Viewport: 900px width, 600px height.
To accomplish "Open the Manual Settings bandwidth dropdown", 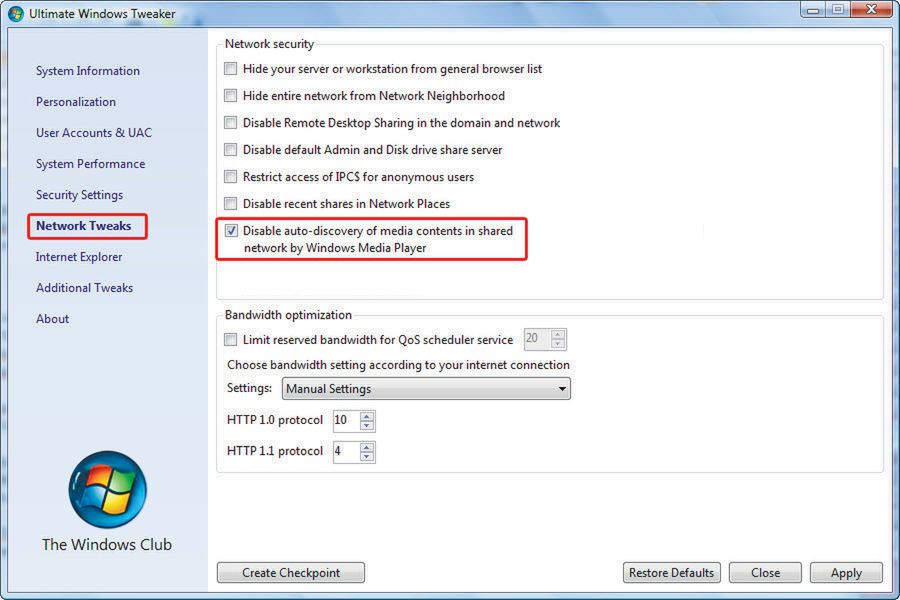I will 426,389.
